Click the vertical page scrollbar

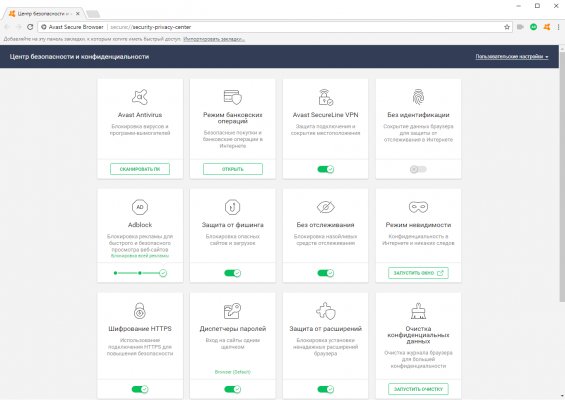(x=562, y=177)
